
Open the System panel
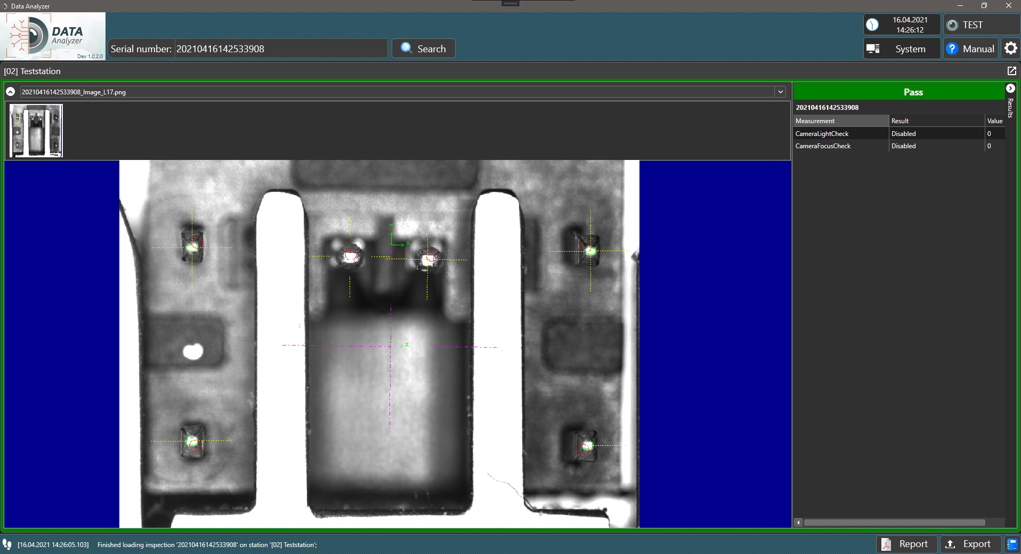[901, 48]
